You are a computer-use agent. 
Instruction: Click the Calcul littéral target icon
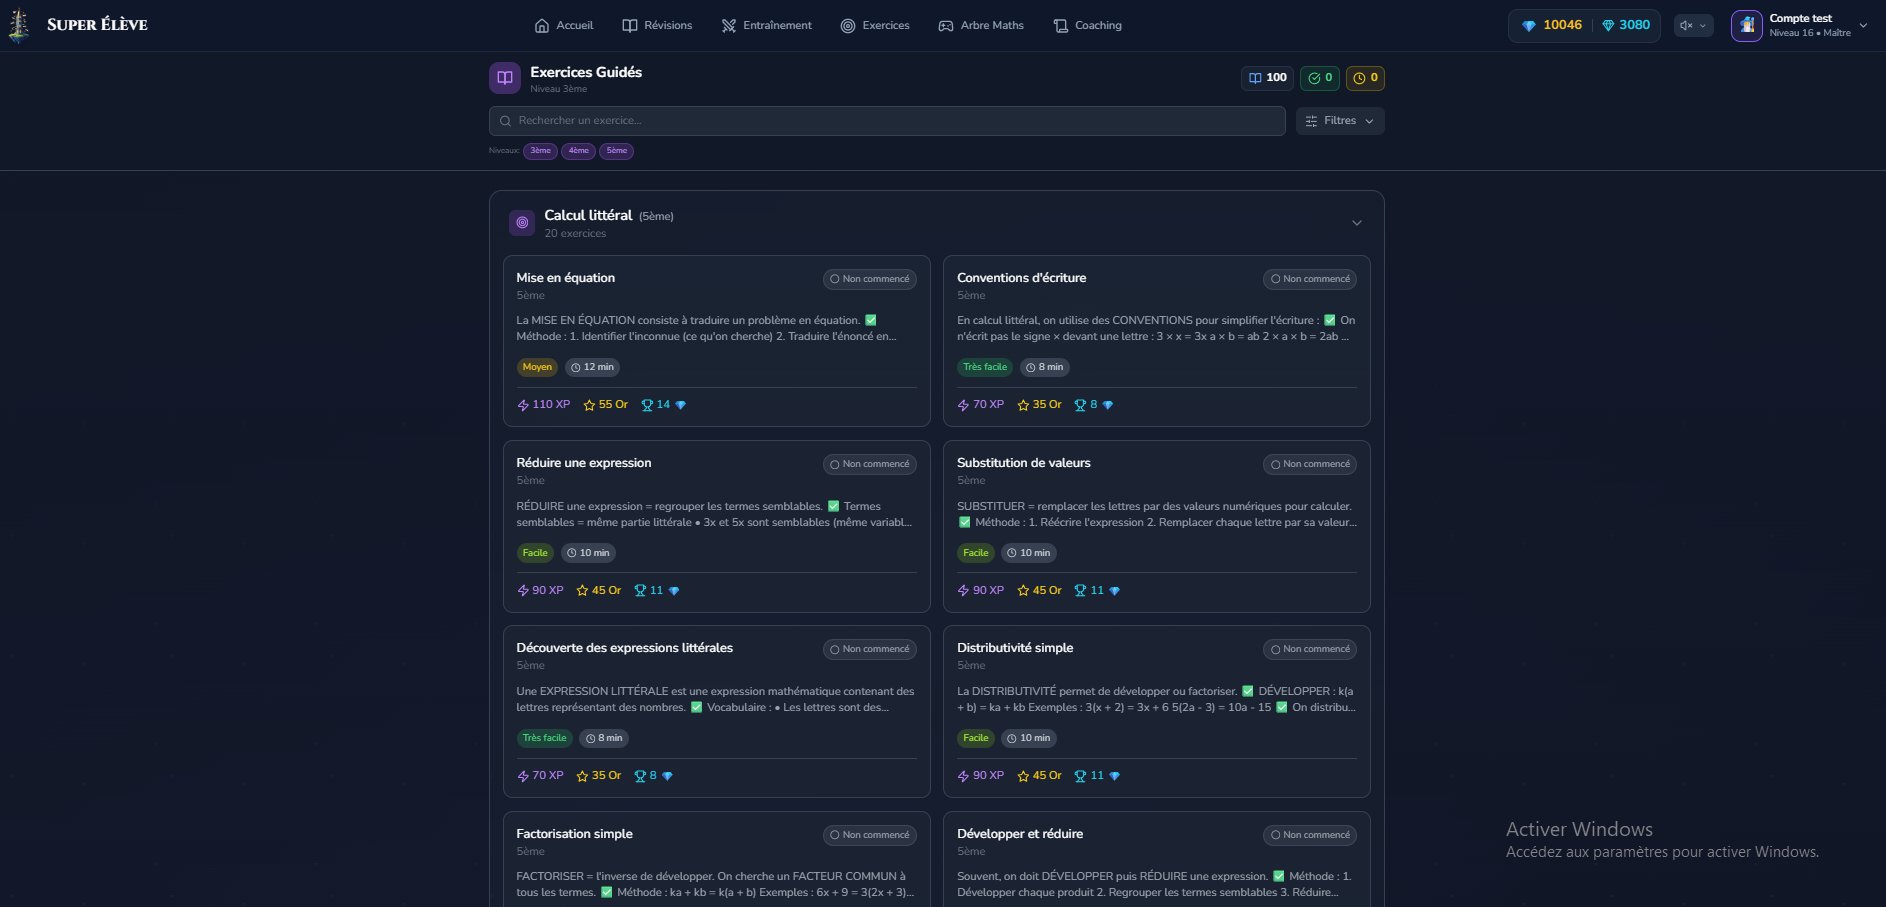coord(522,223)
